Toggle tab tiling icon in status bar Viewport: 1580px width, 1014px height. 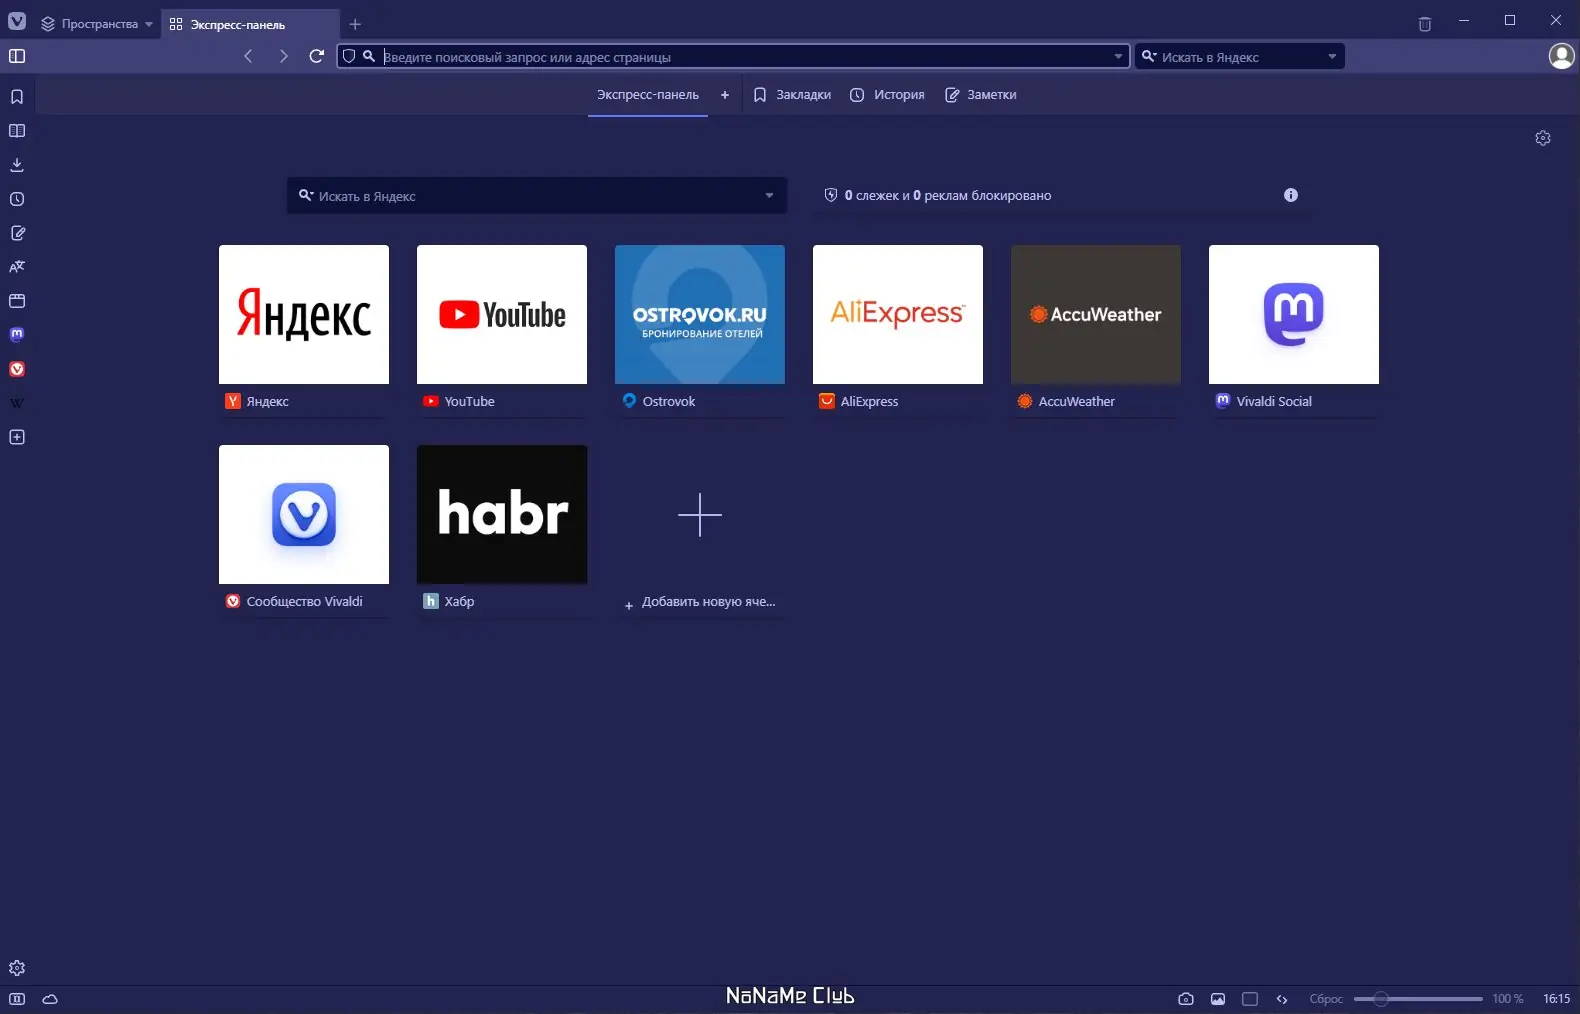click(x=1250, y=999)
